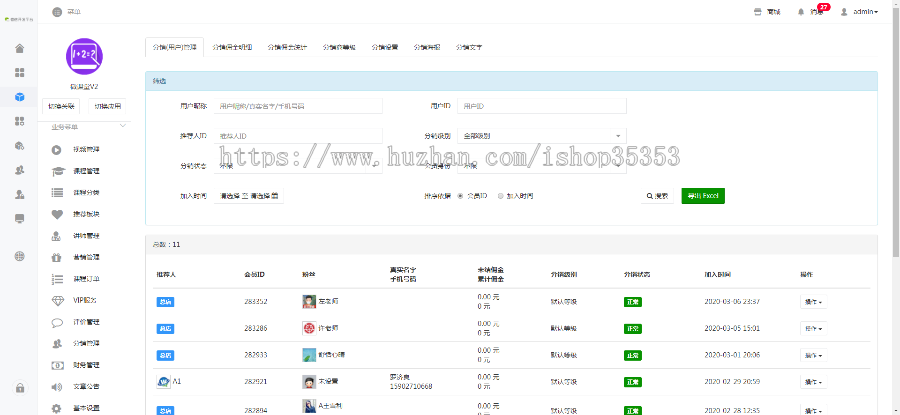900x415 pixels.
Task: Switch to the third tab, commission statistics
Action: tap(287, 48)
